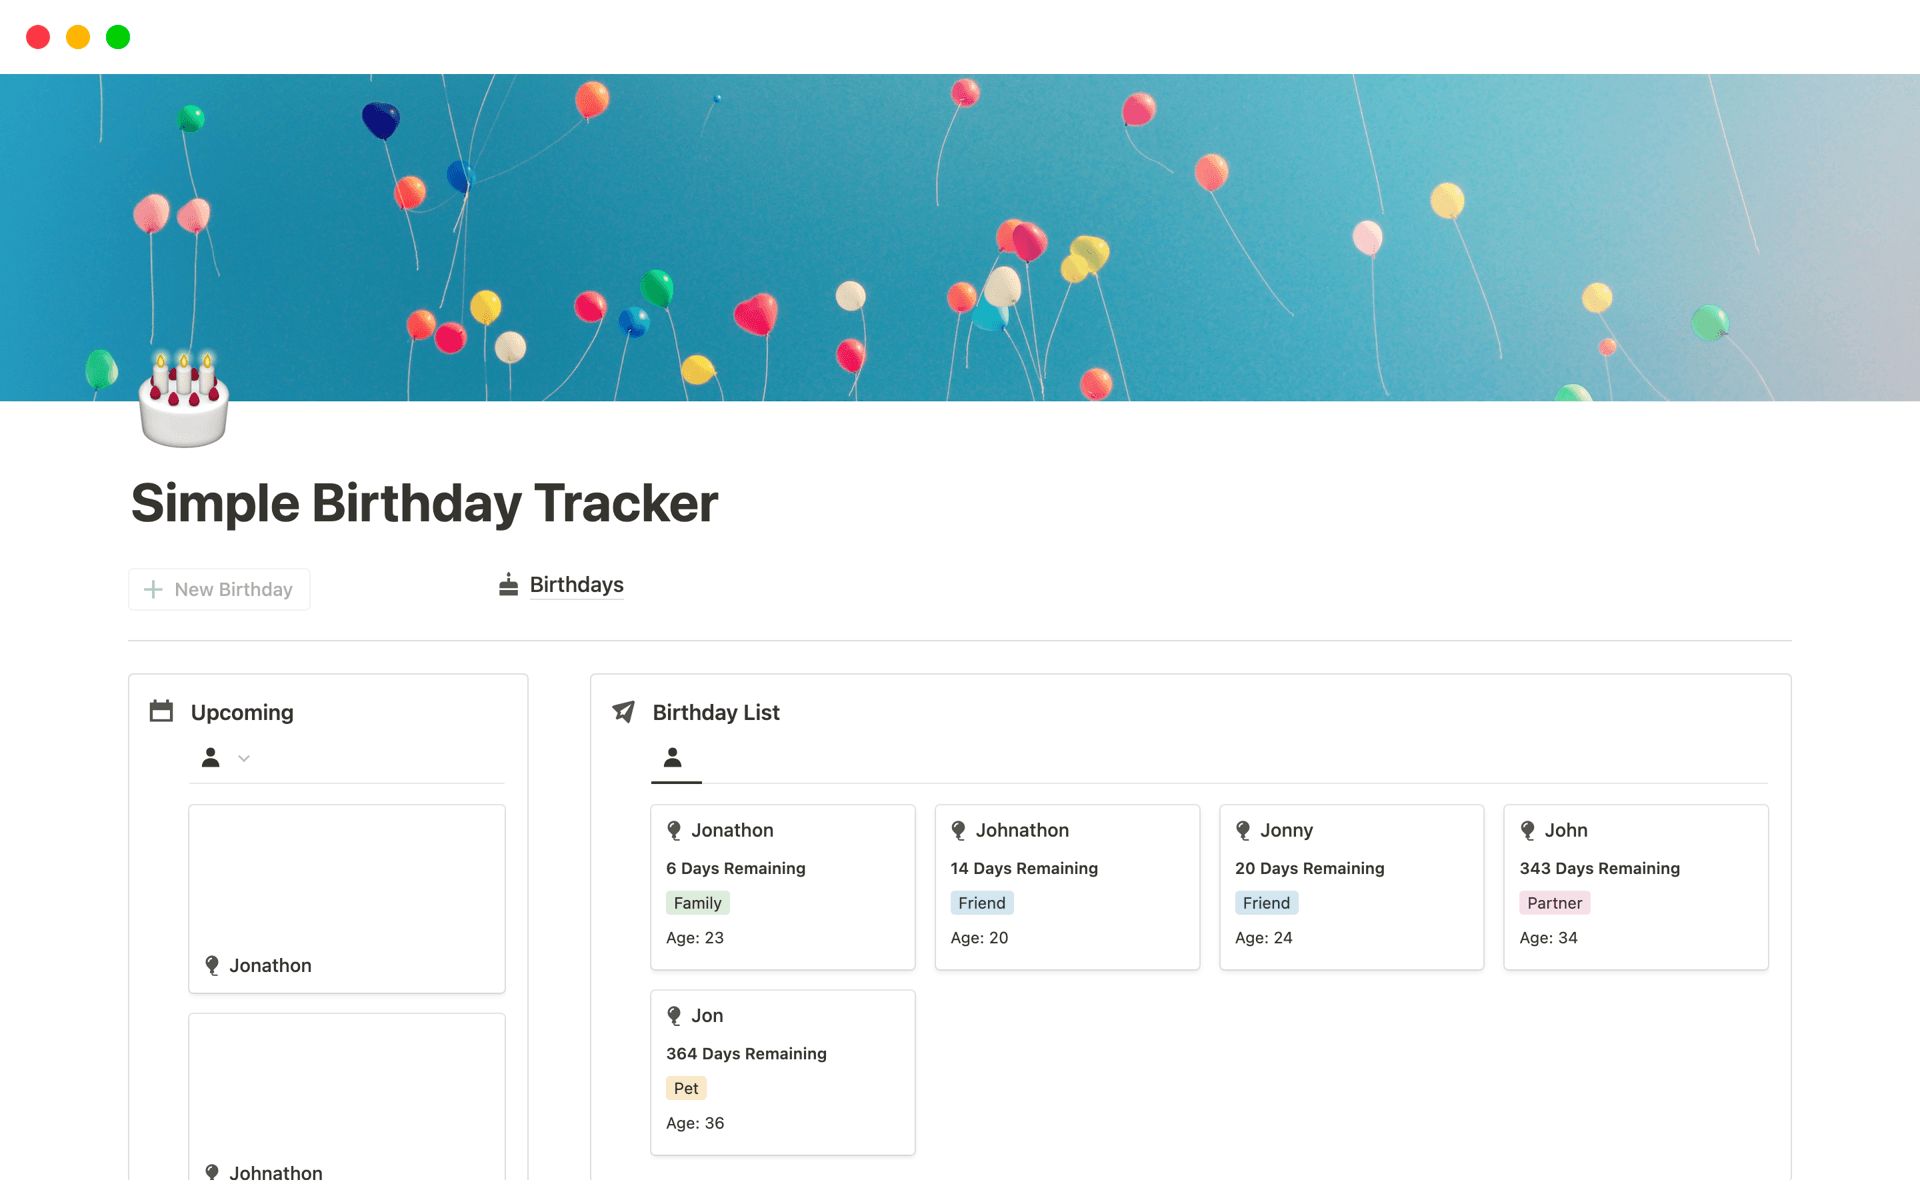Image resolution: width=1920 pixels, height=1200 pixels.
Task: Click the cake icon next to Birthdays
Action: tap(508, 585)
